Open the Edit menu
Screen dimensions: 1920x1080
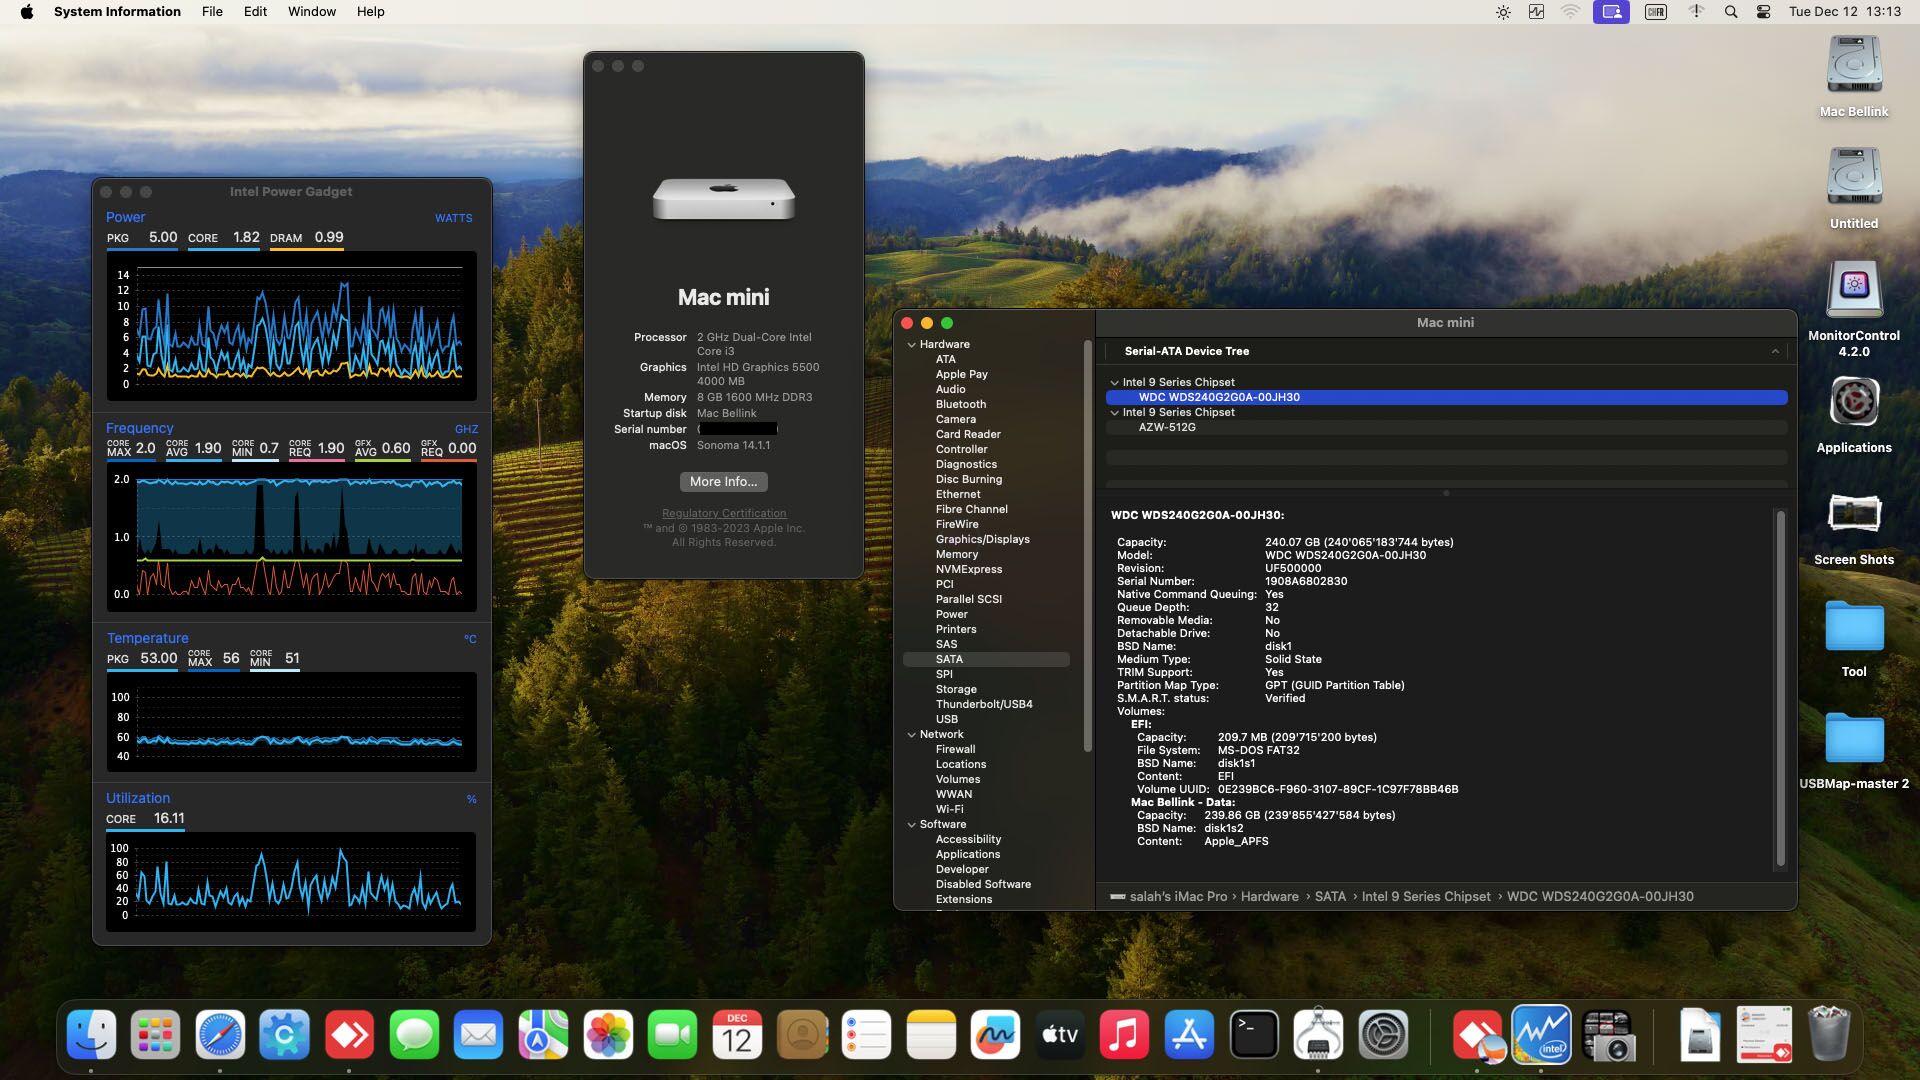point(255,12)
